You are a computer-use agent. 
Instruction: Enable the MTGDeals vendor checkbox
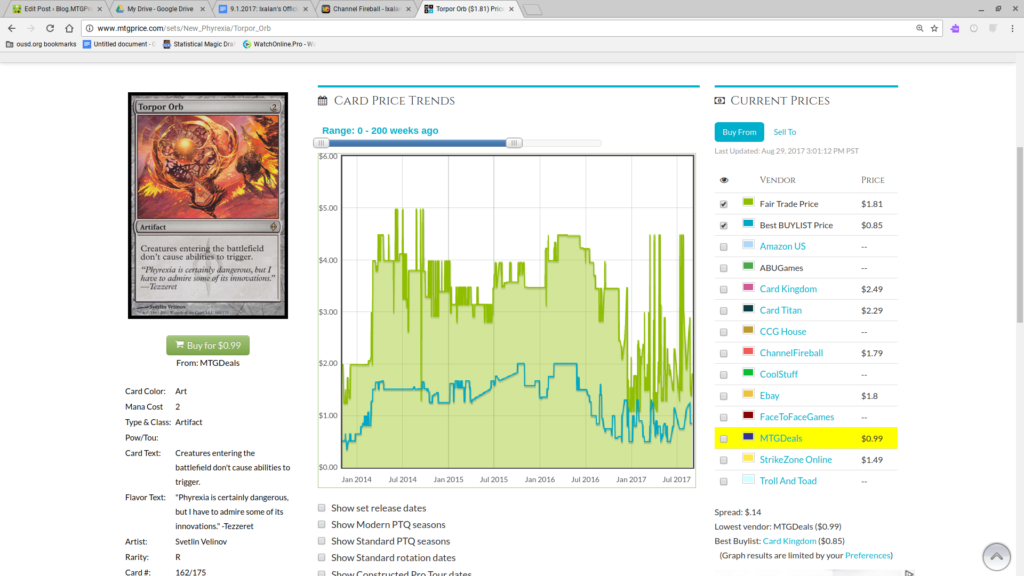point(724,439)
